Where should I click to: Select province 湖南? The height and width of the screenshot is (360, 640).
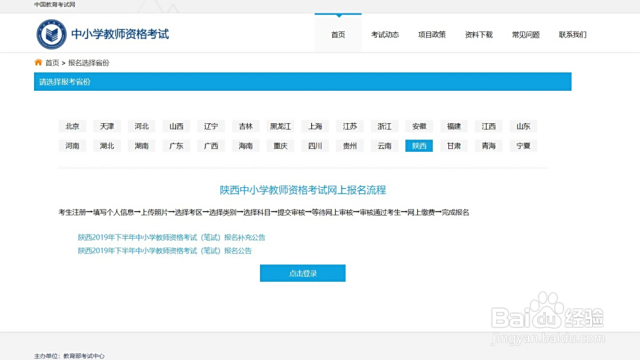(x=142, y=146)
